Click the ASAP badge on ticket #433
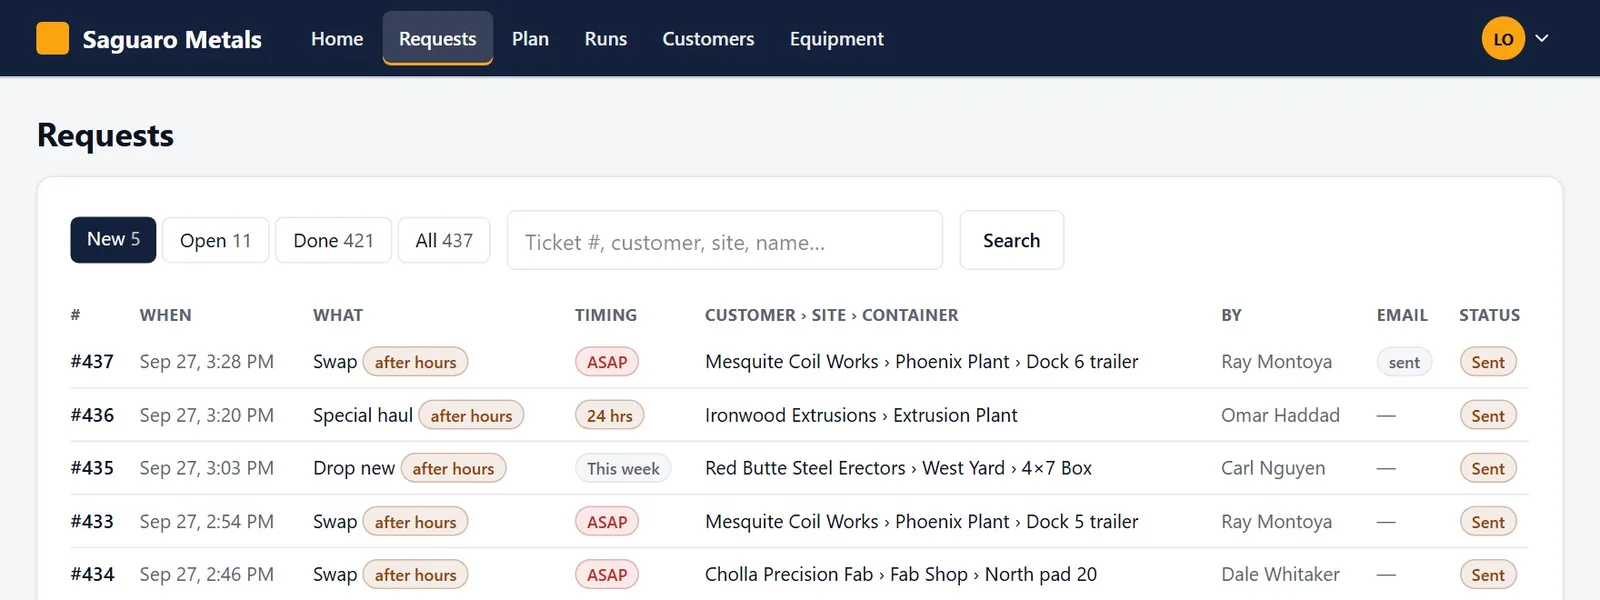The image size is (1600, 600). tap(607, 521)
